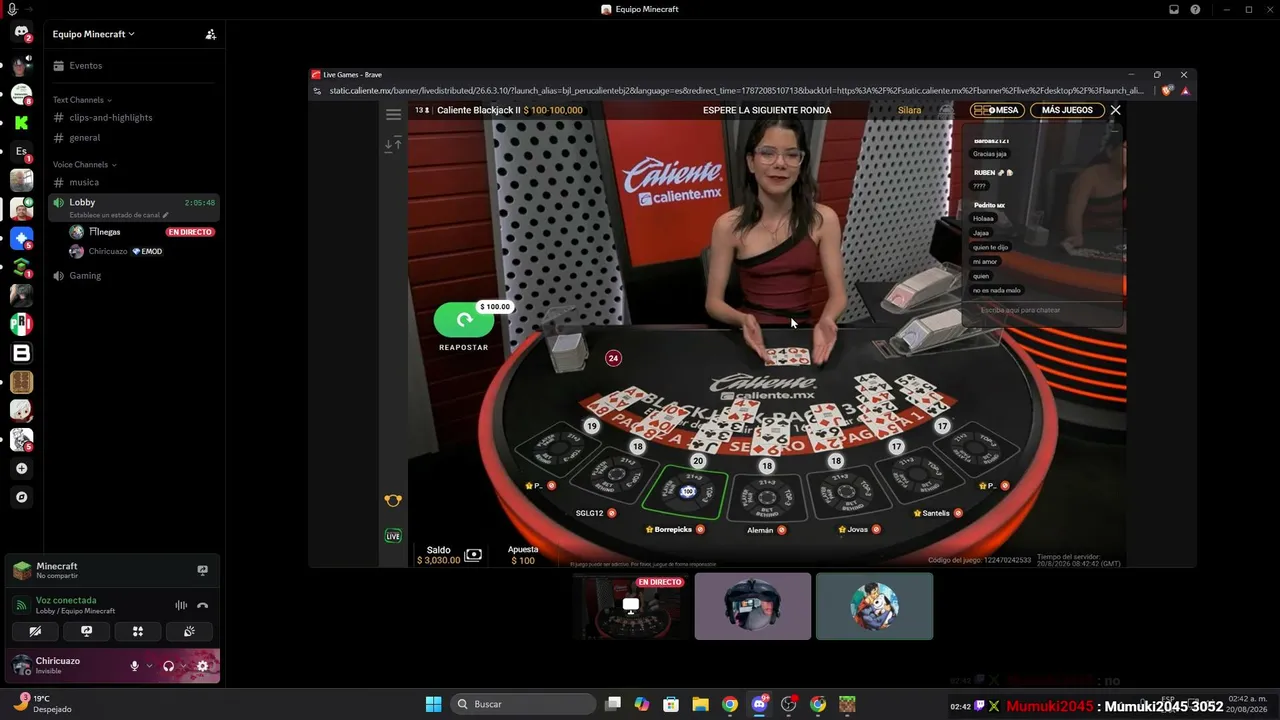Screen dimensions: 1280x720
Task: Click the EN DIRECTO badge in Lobby list
Action: point(190,232)
